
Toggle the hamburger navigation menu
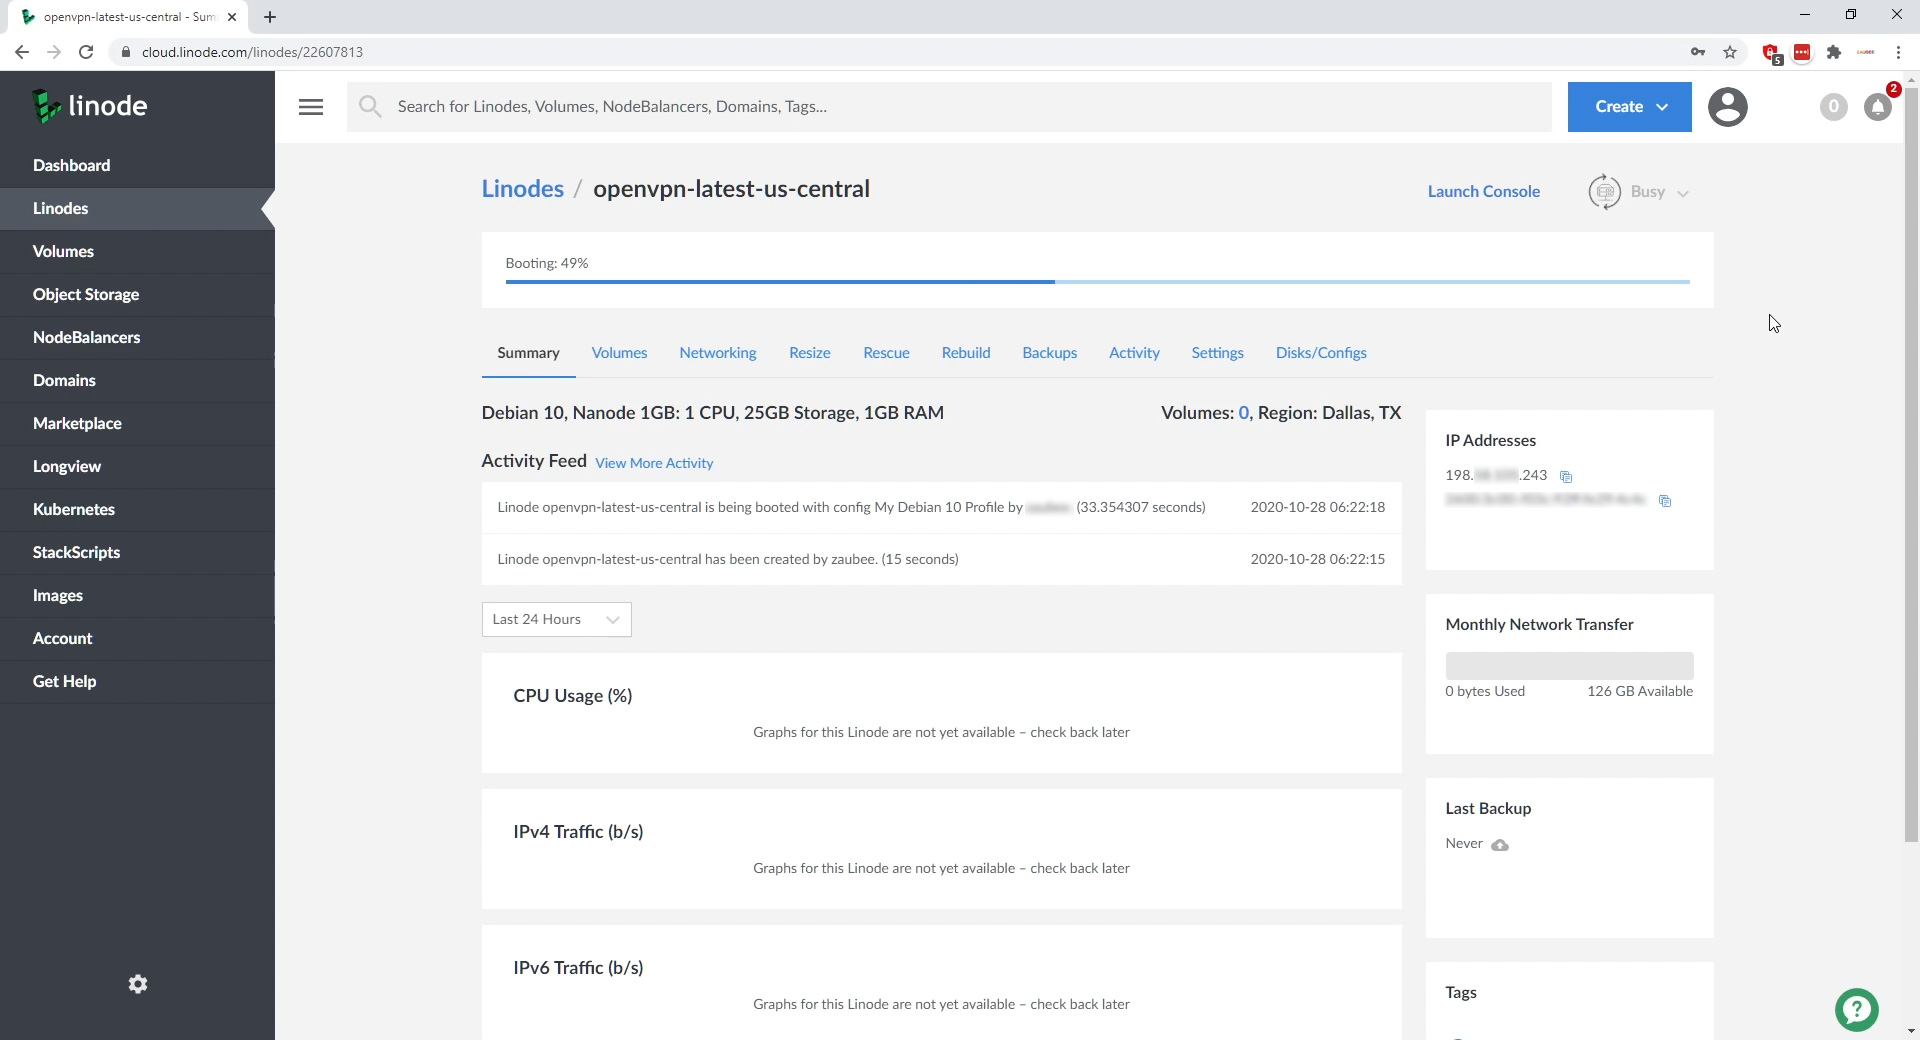click(x=311, y=107)
